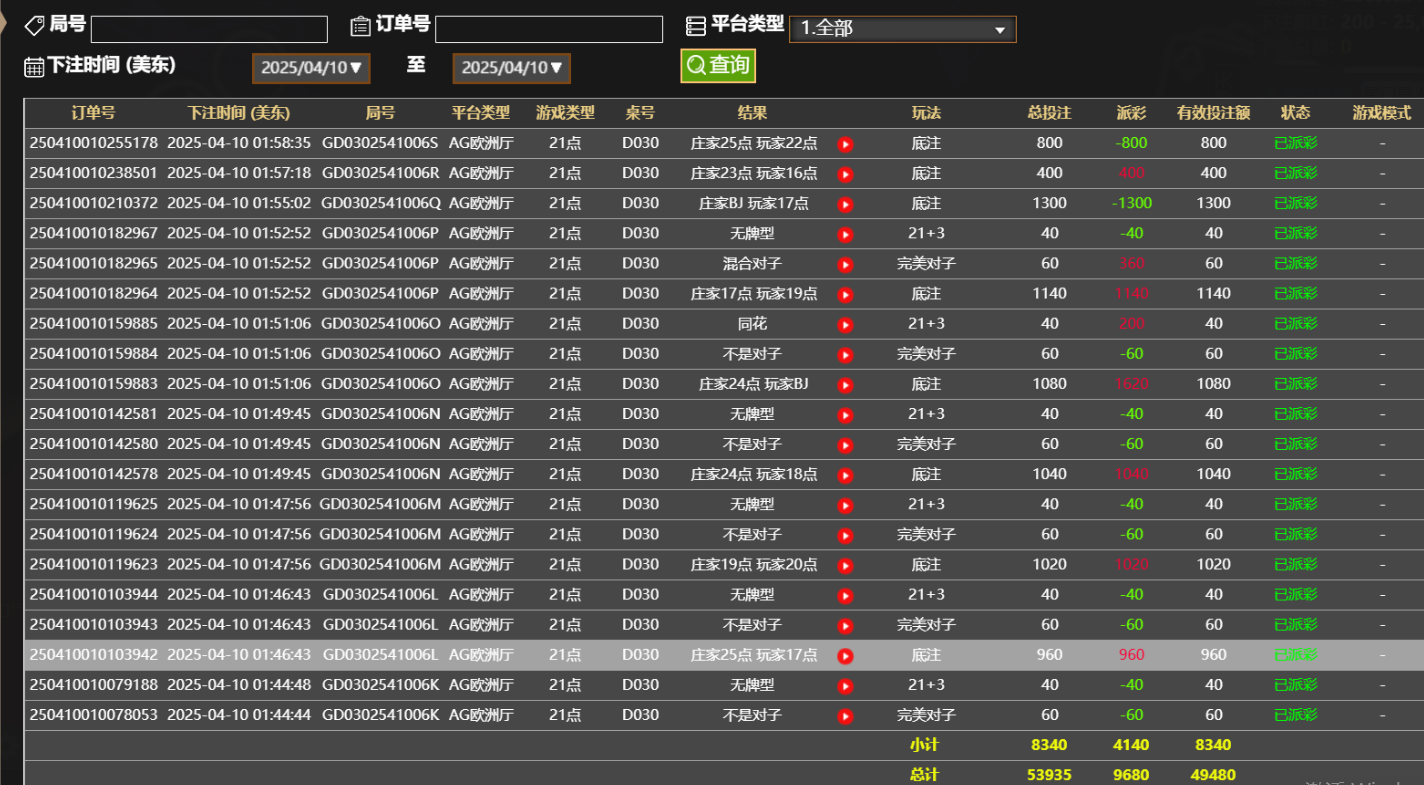Click the green 查询 search button
Screen dimensions: 1424x785
(718, 66)
